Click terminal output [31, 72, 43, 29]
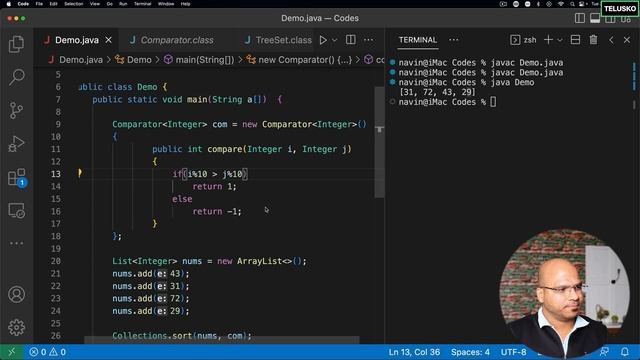The width and height of the screenshot is (640, 360). (x=437, y=92)
